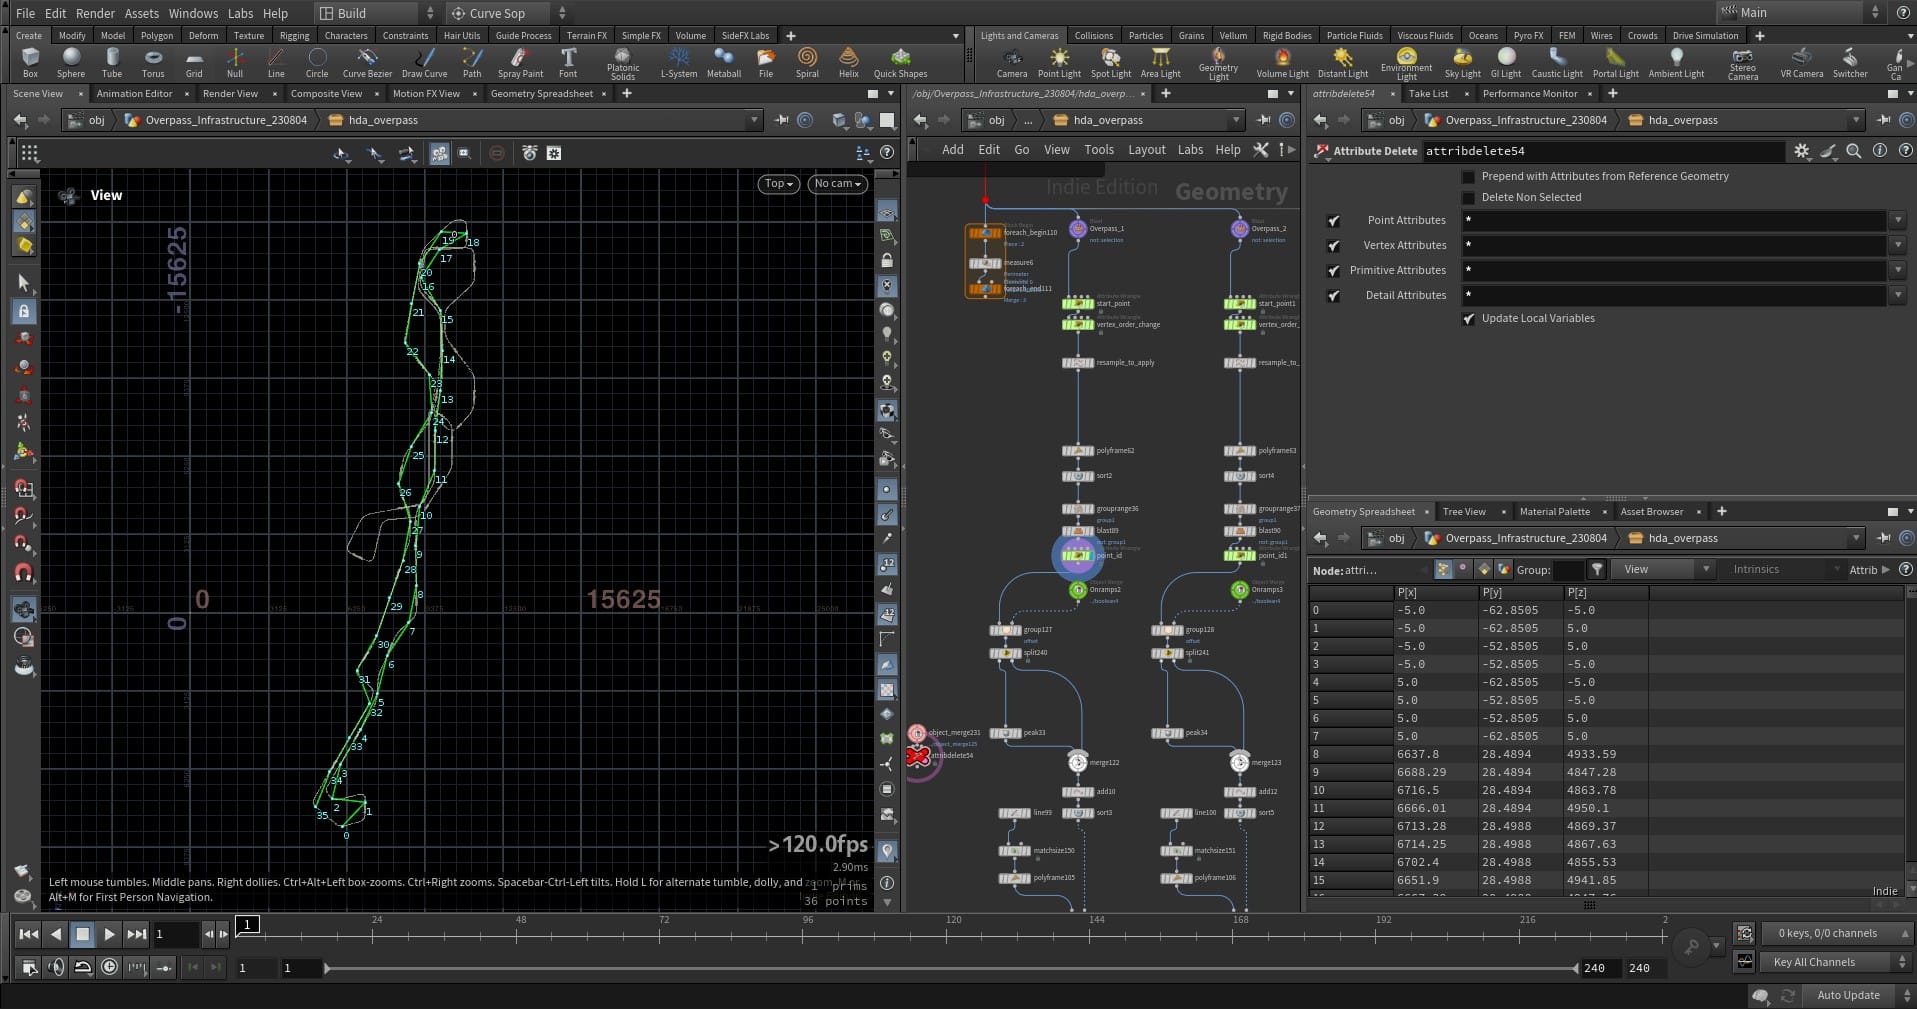Enable Delete Non Selected checkbox
1917x1009 pixels.
1468,198
